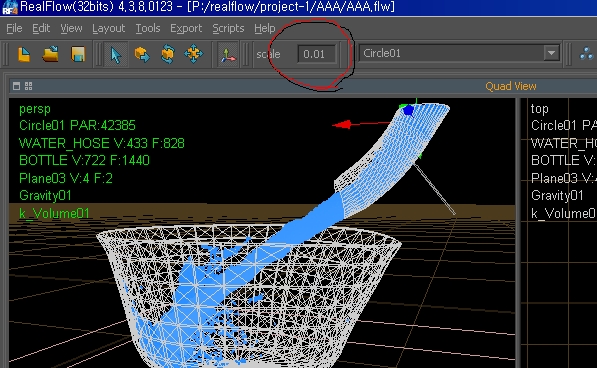Open the File menu
This screenshot has width=597, height=368.
[x=14, y=28]
